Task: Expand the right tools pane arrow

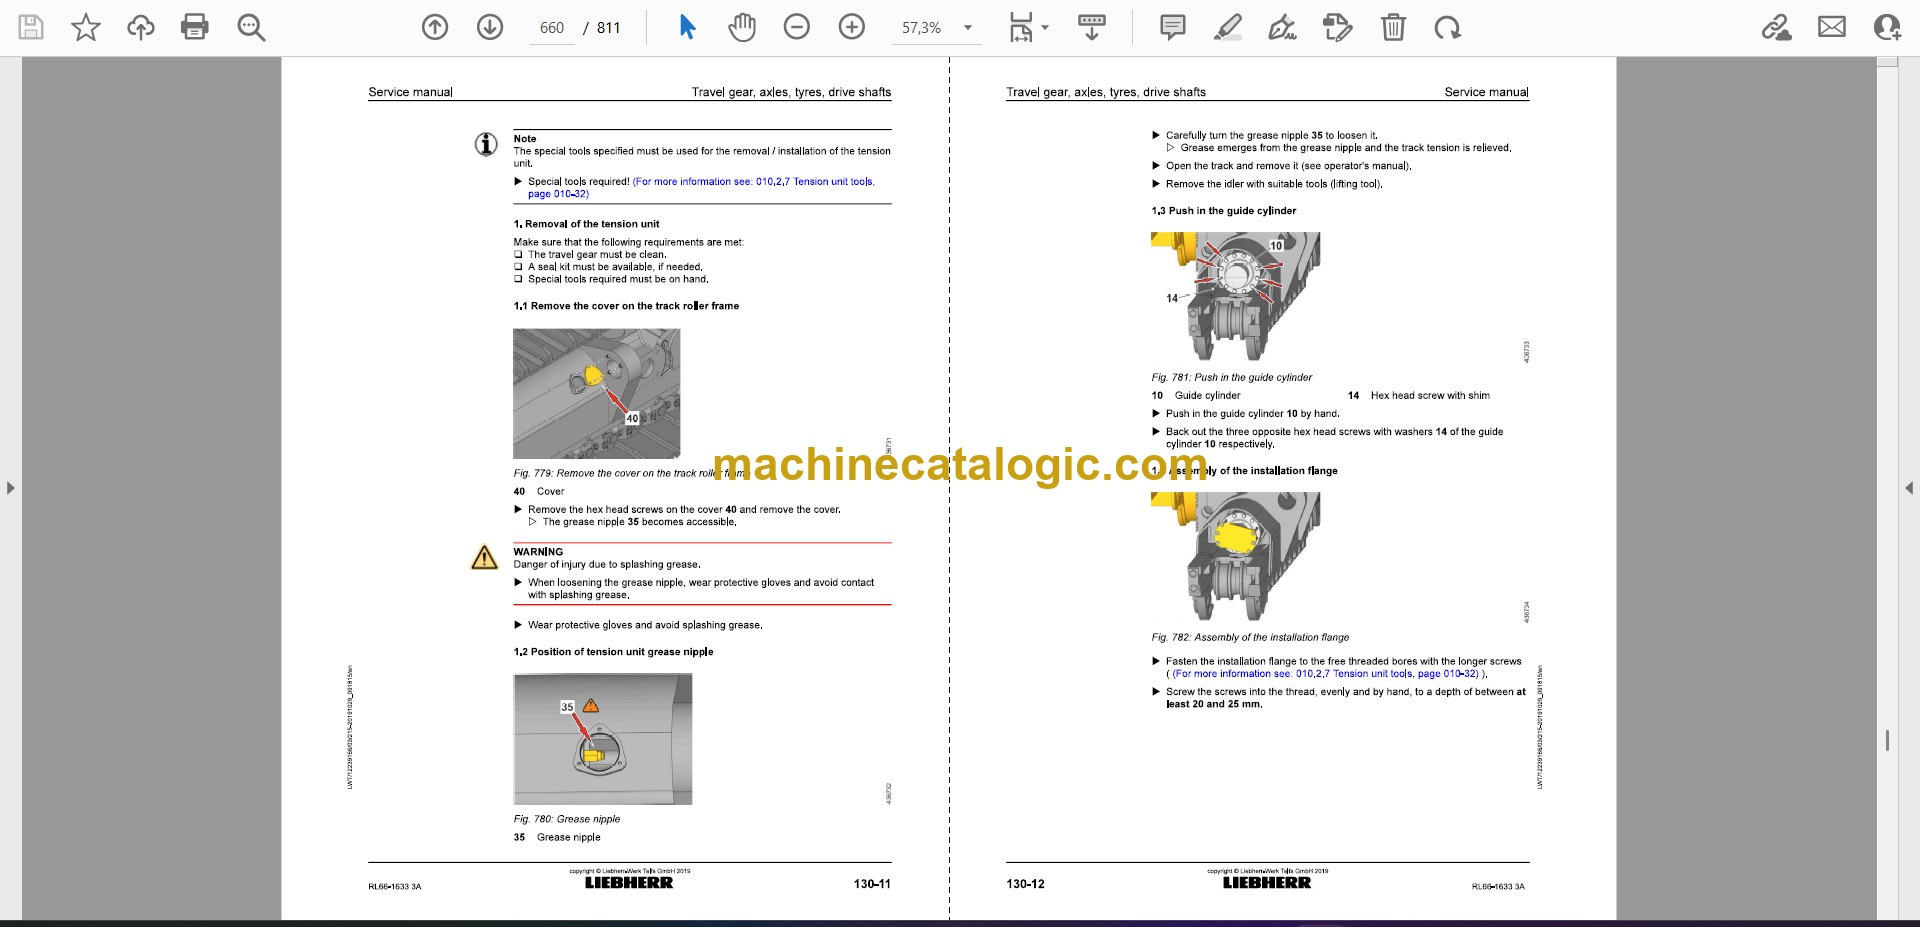Action: click(x=1909, y=488)
